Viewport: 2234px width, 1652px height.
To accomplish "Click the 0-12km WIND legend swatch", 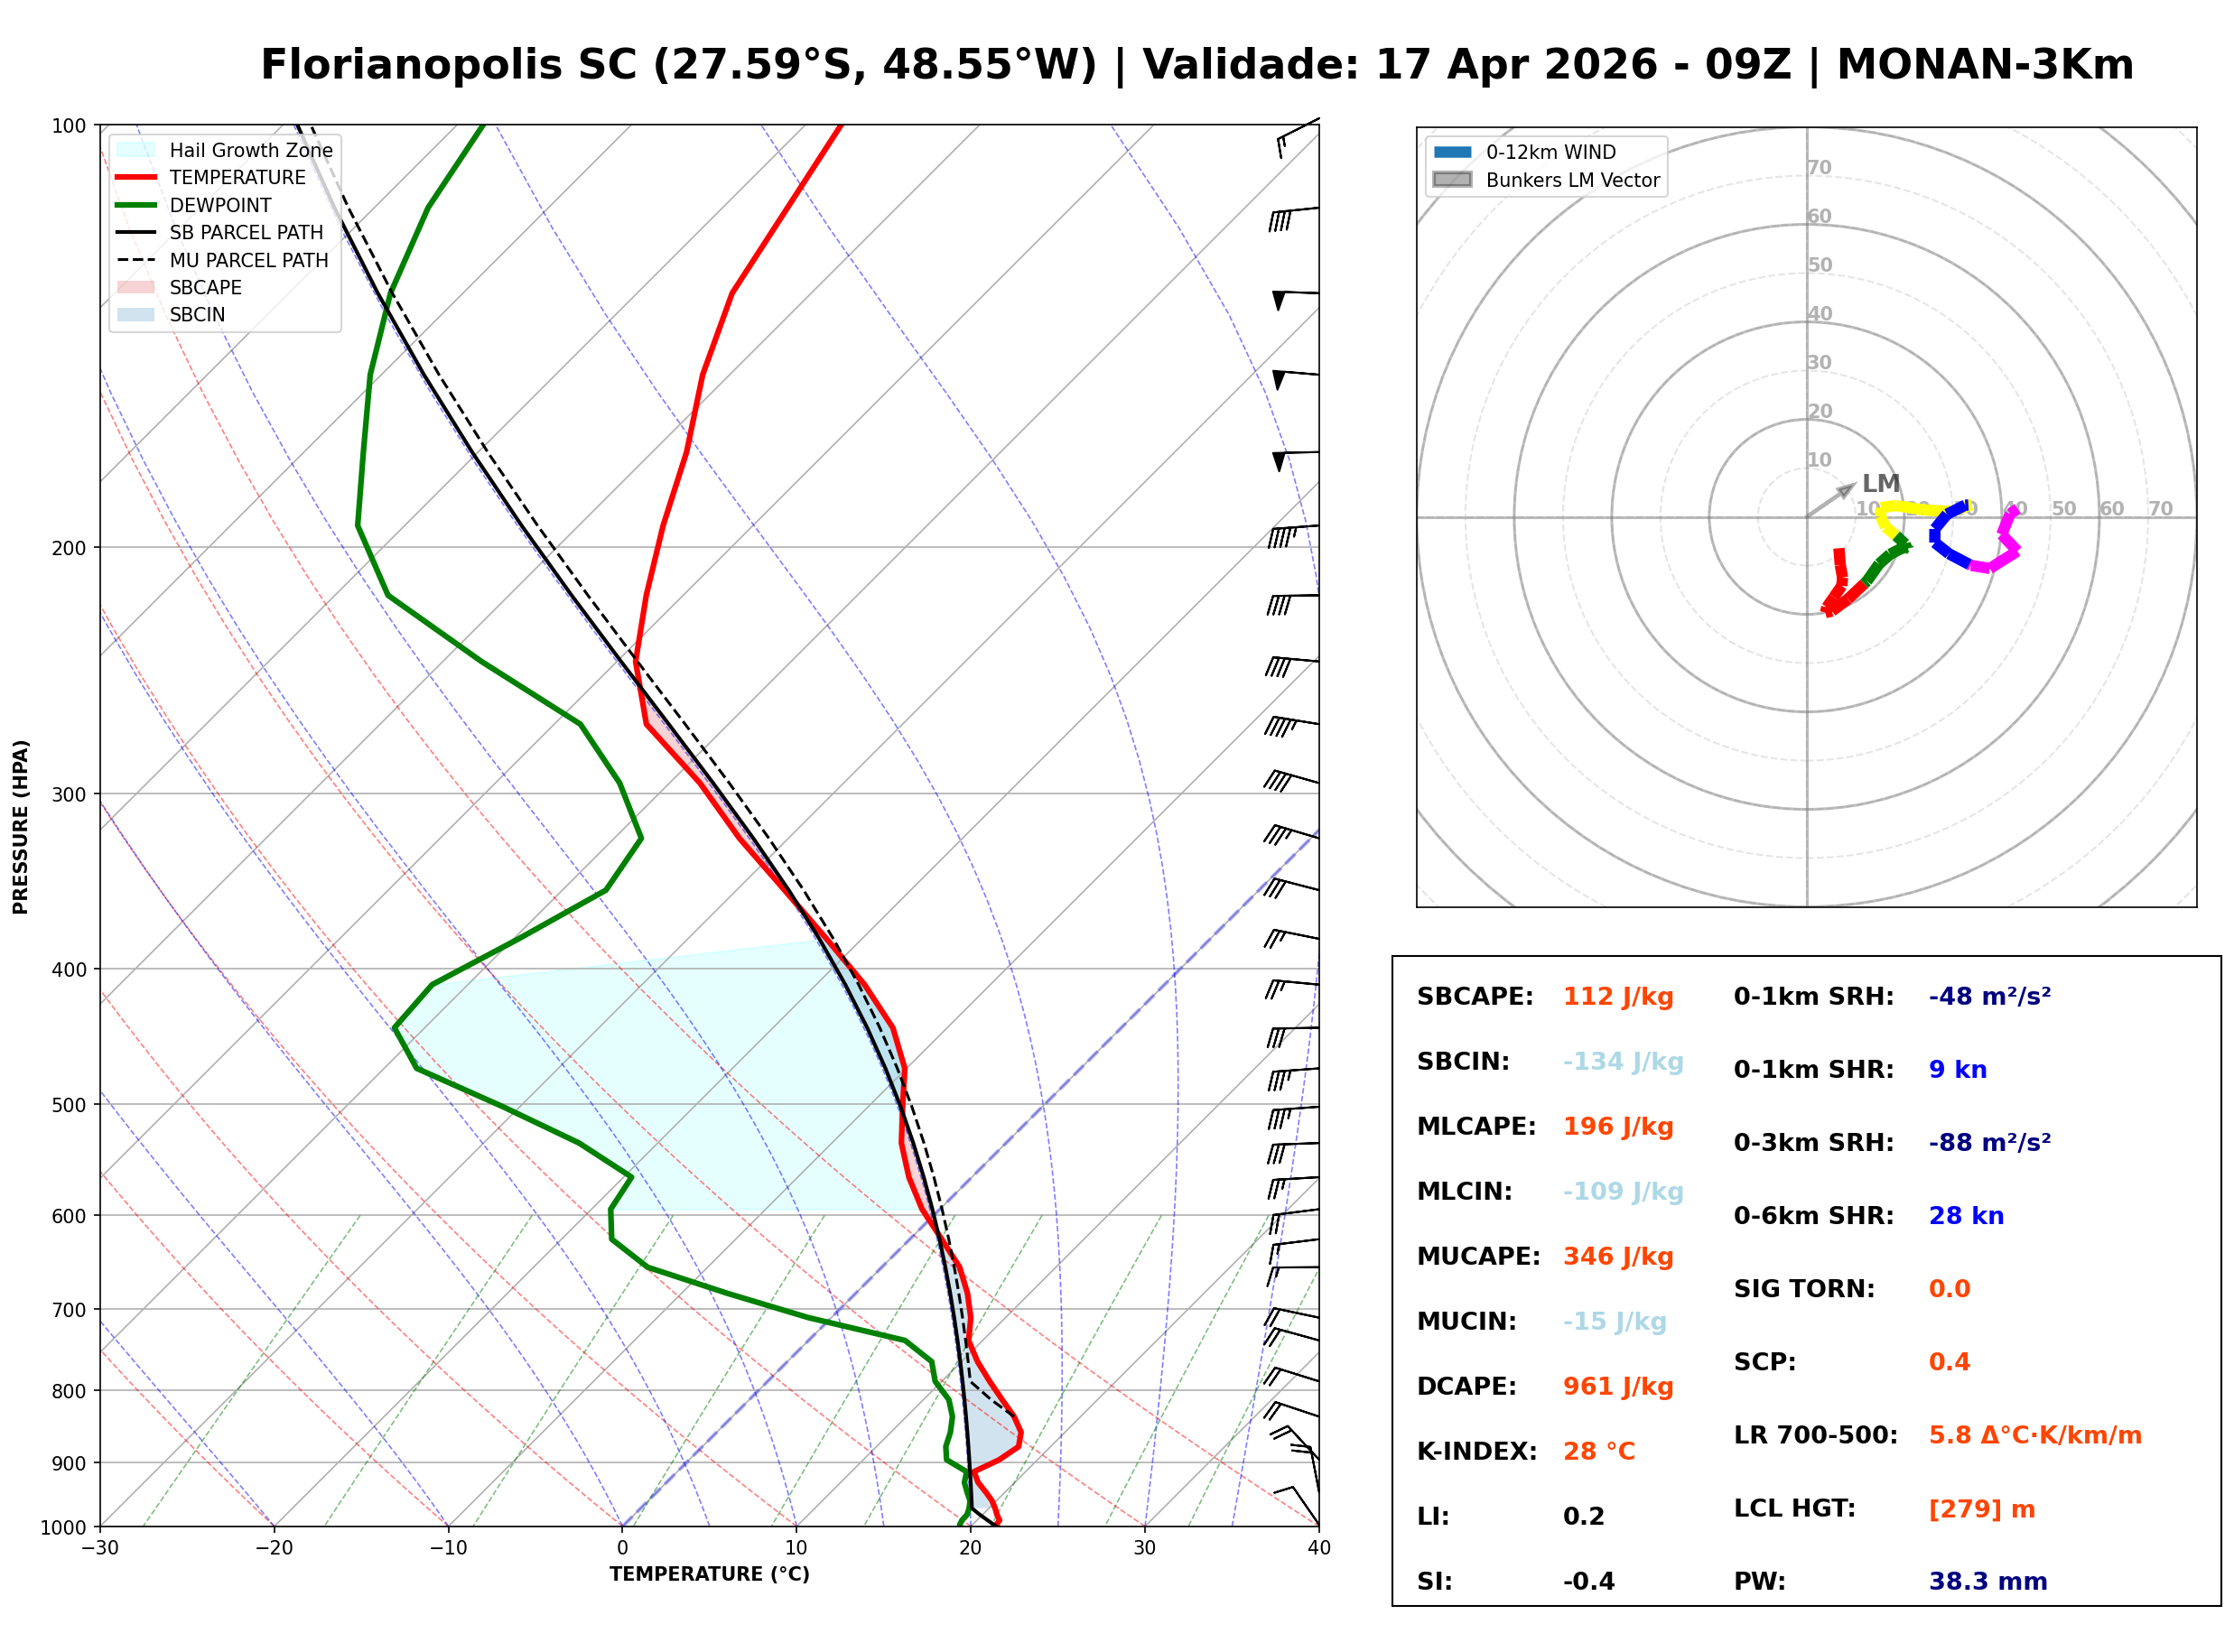I will (x=1452, y=152).
